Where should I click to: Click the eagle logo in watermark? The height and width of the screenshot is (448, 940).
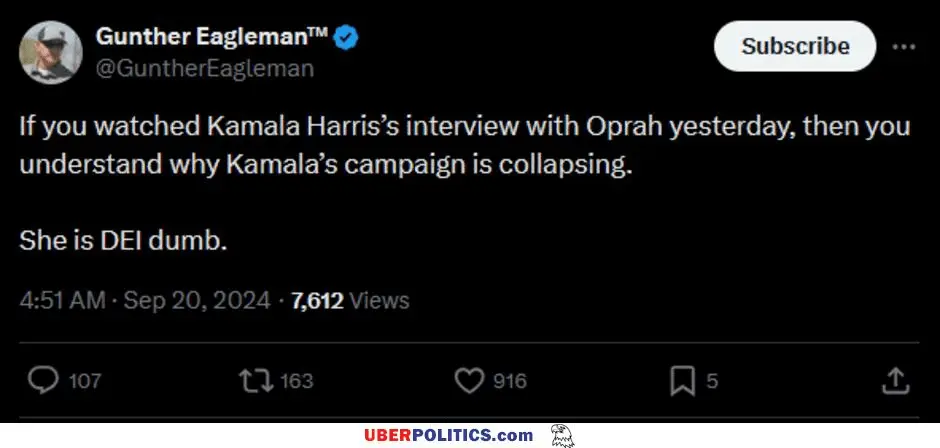tap(562, 435)
